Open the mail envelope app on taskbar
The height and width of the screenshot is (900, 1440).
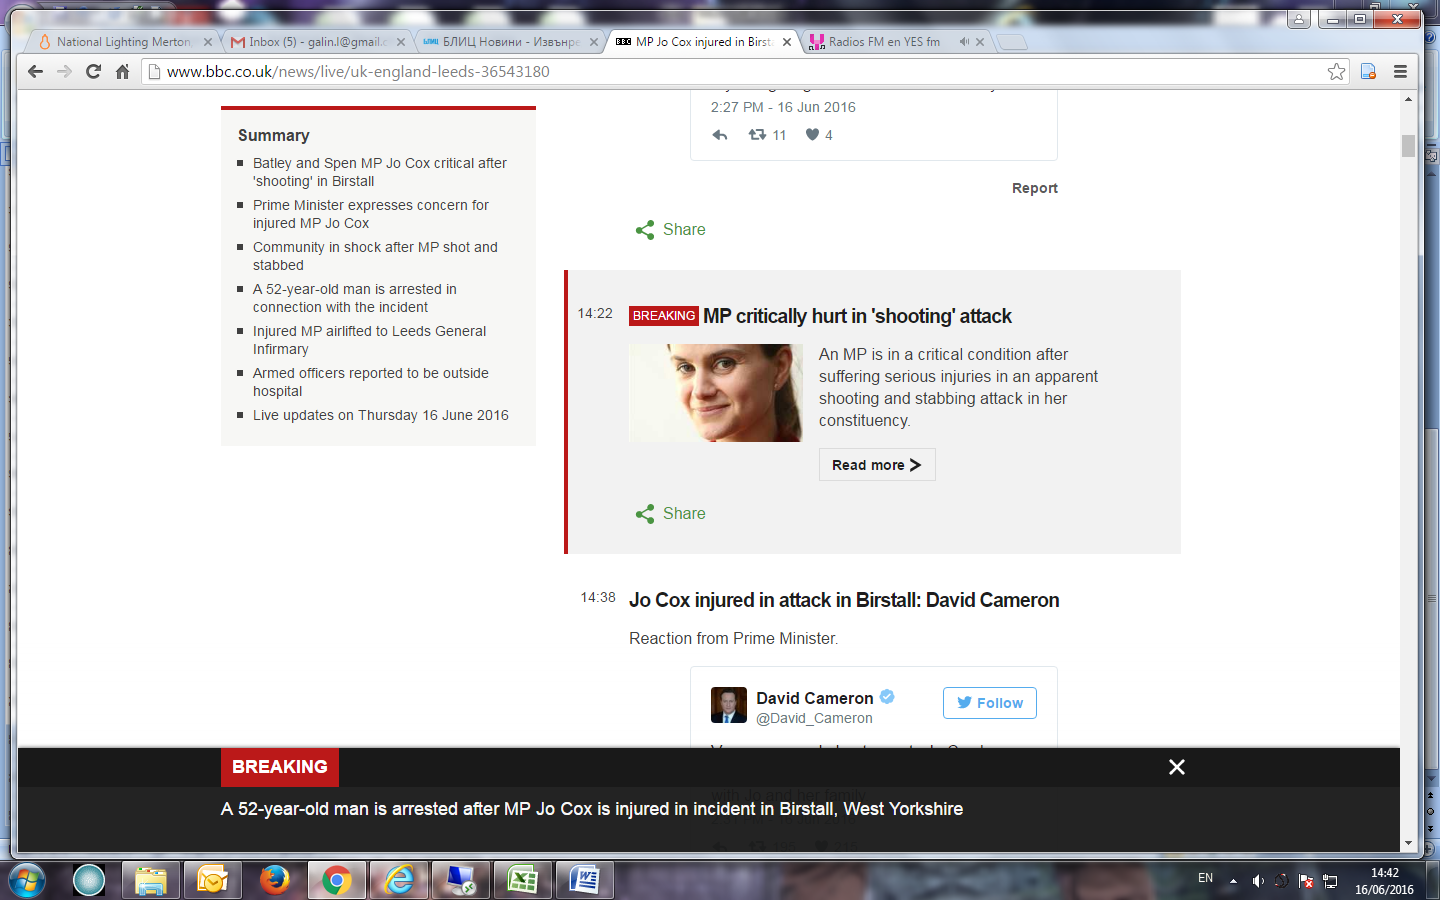pyautogui.click(x=212, y=881)
